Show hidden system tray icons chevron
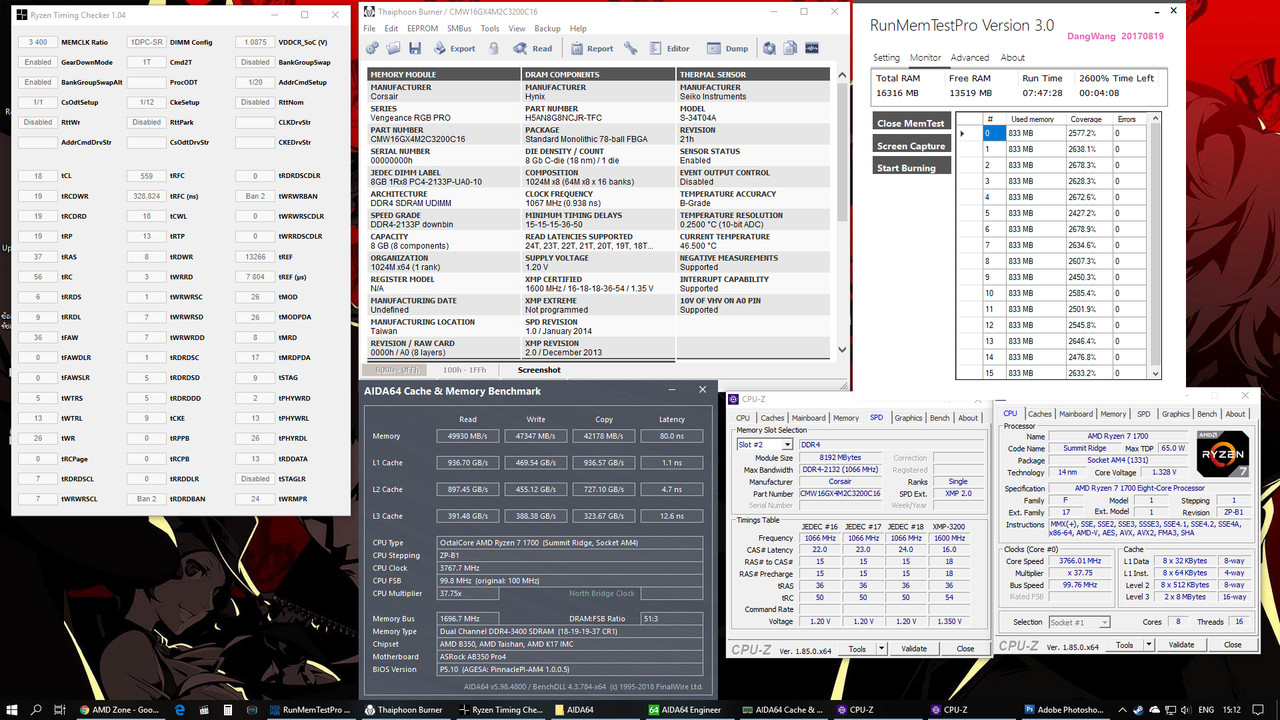1280x720 pixels. click(x=1122, y=709)
